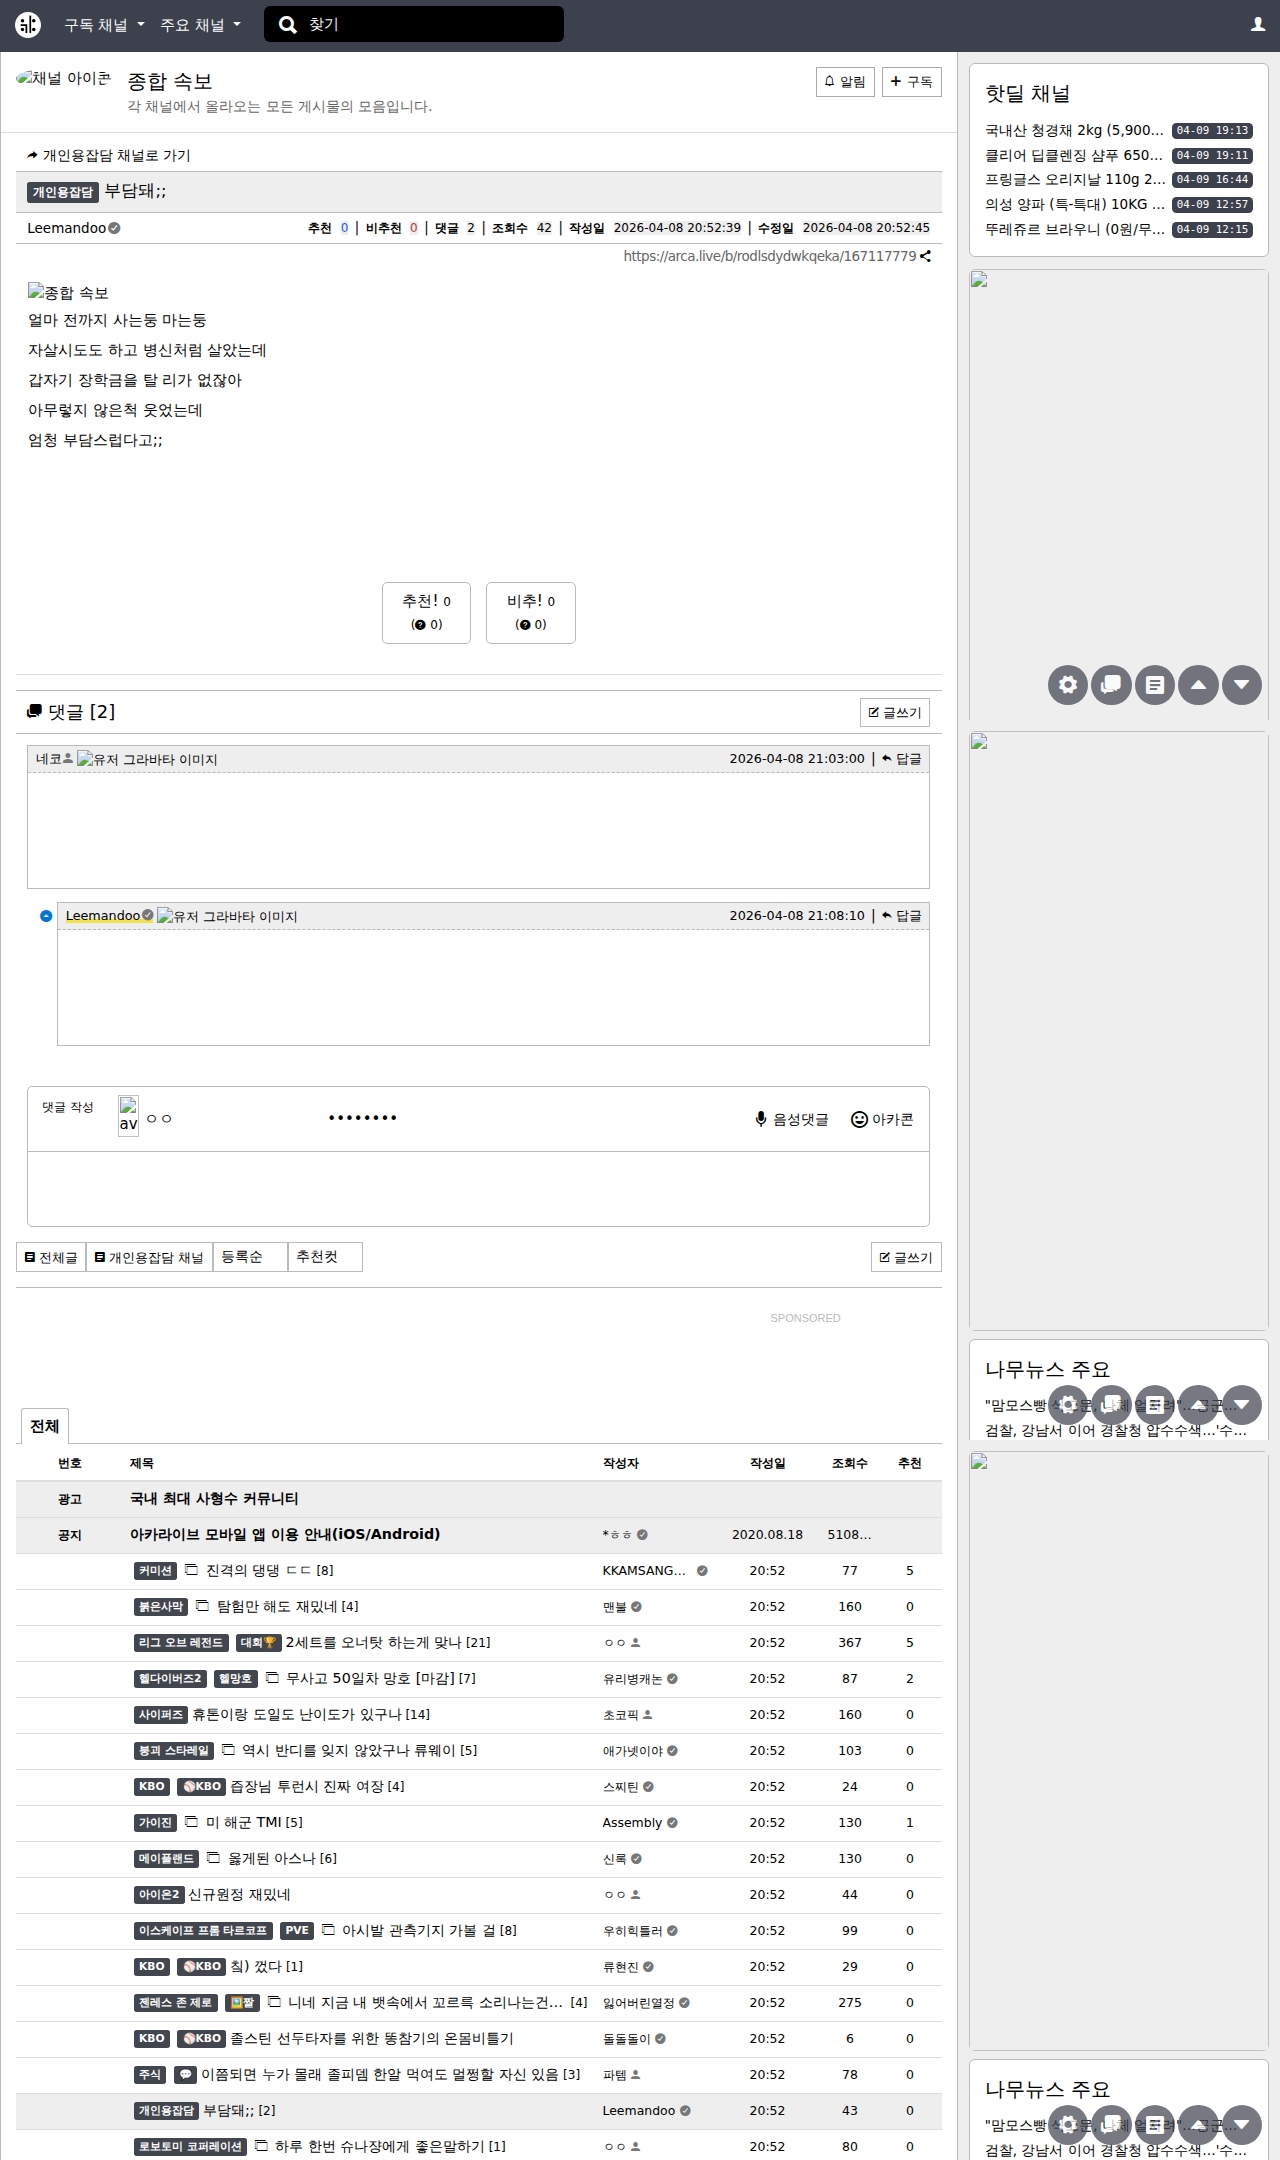Viewport: 1280px width, 2160px height.
Task: Click the 이스케이프 프롬 타르코프 channel badge
Action: [x=203, y=1930]
